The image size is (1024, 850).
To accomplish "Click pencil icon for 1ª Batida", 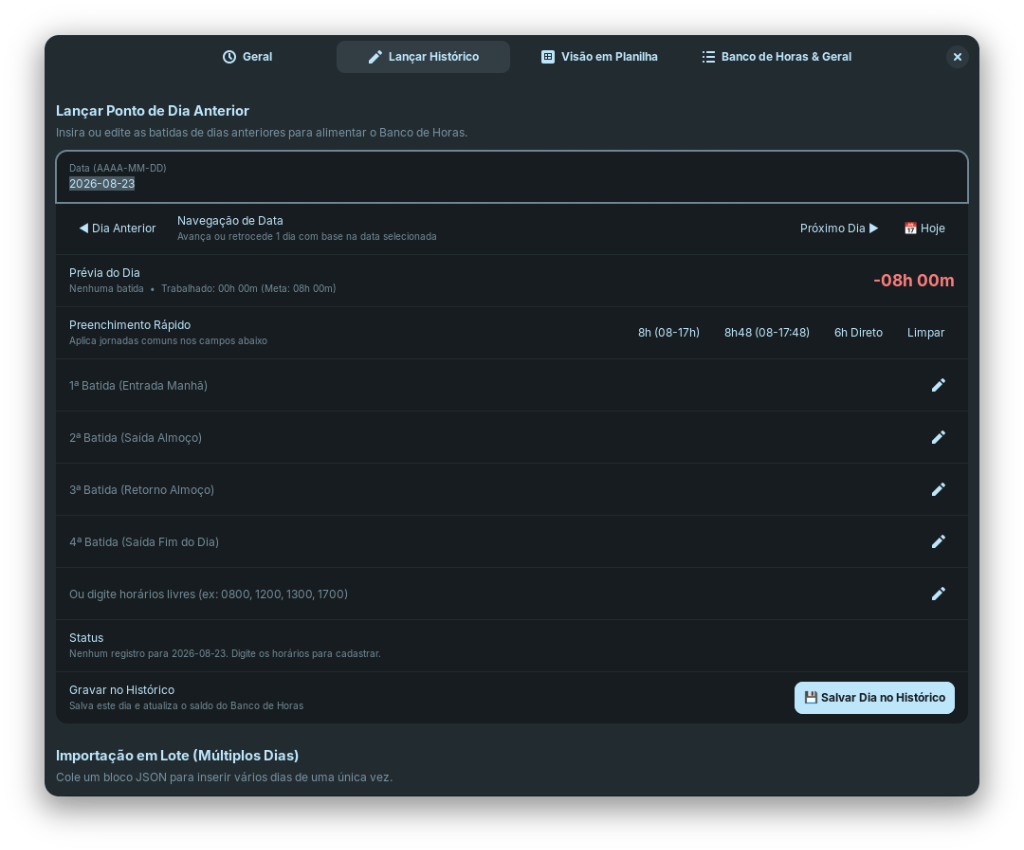I will [x=938, y=385].
